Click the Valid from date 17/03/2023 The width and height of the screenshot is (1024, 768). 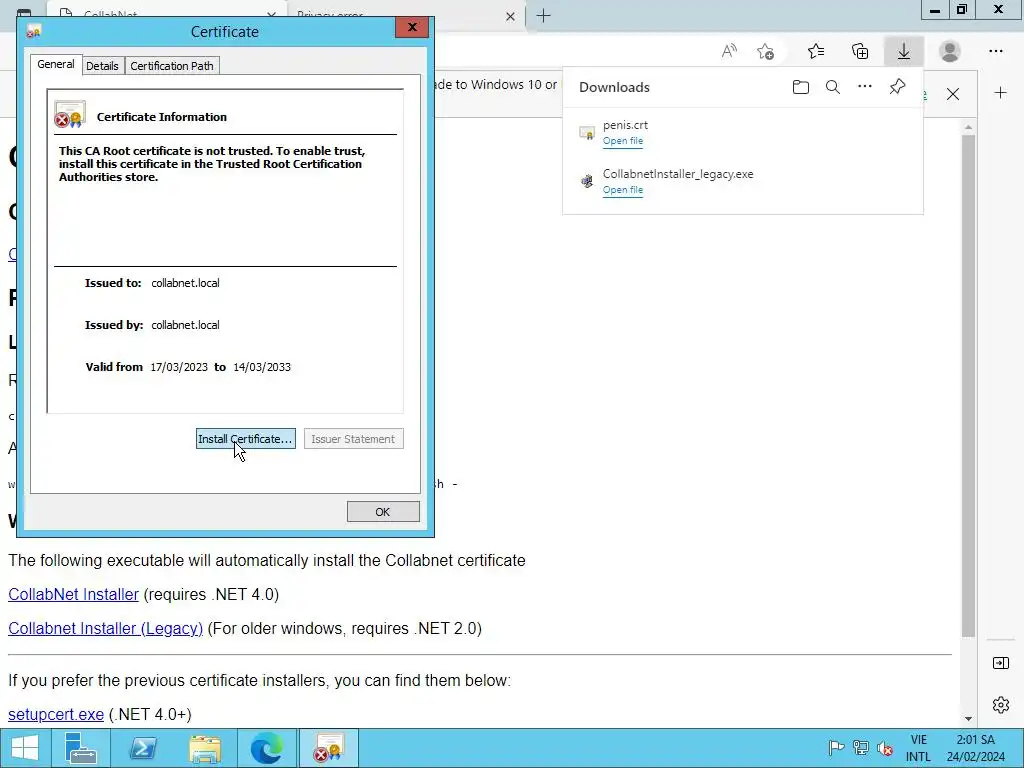179,367
